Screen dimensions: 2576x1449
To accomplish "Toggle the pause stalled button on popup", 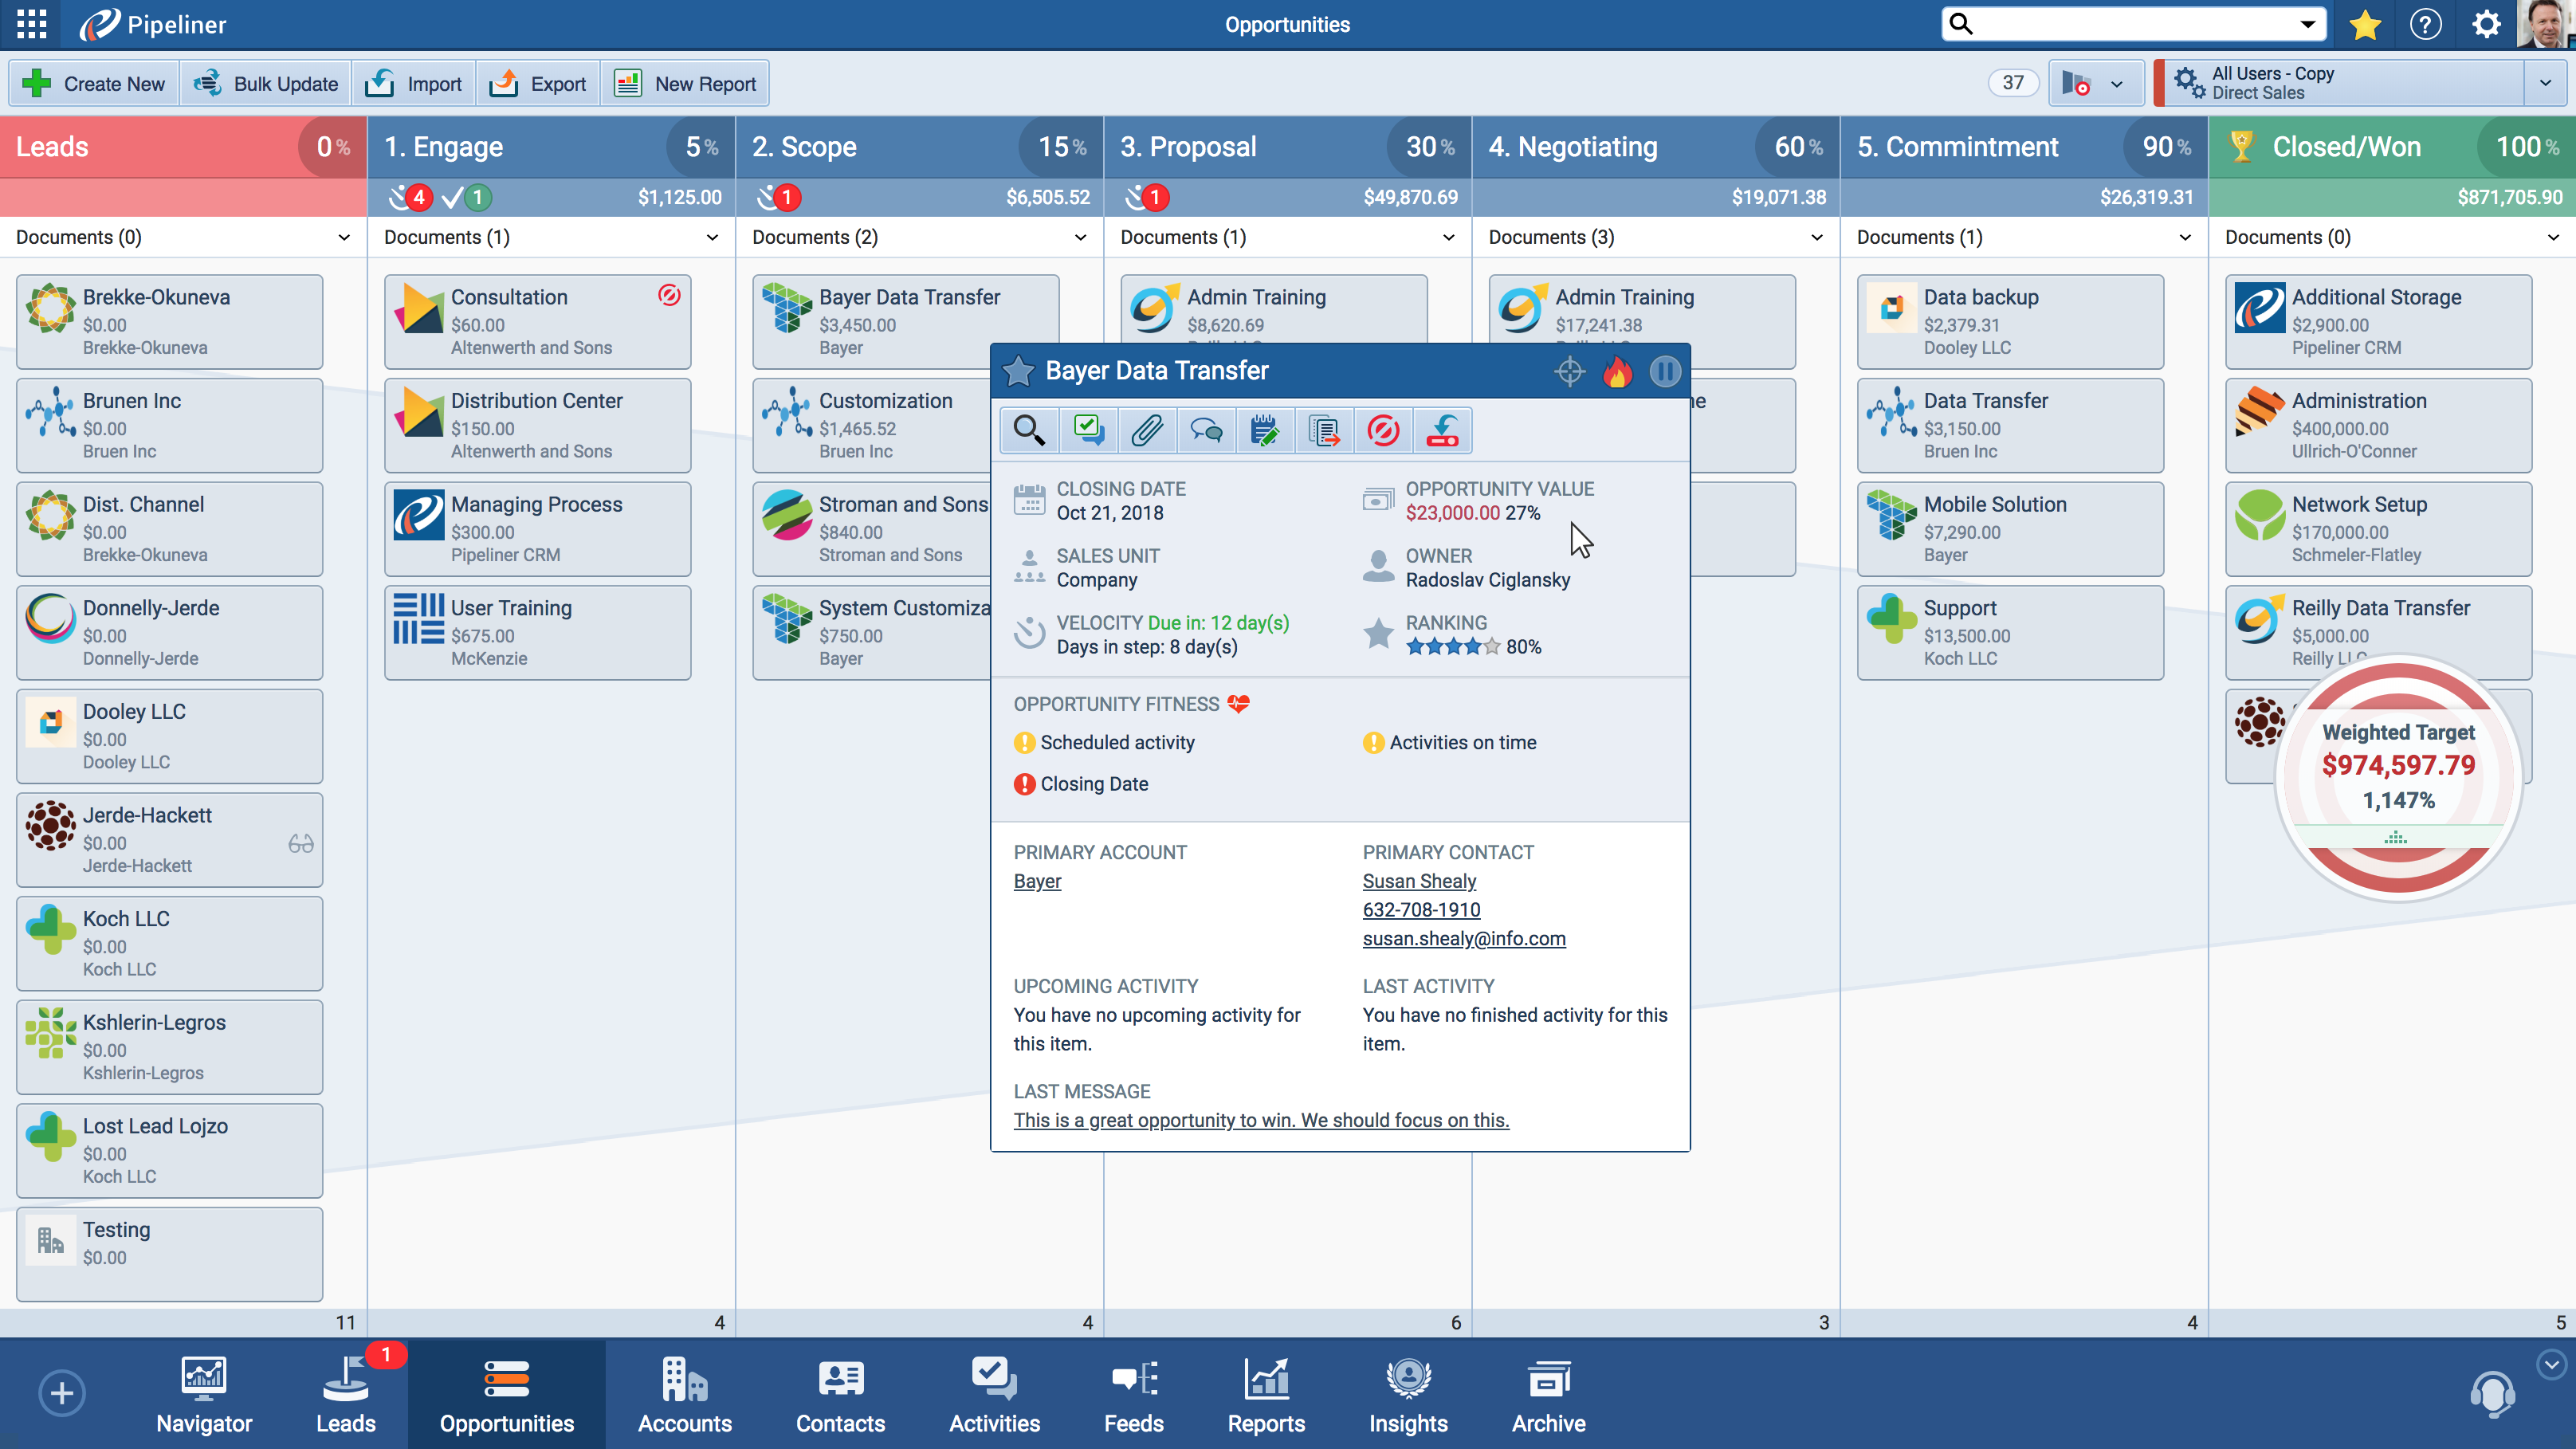I will point(1665,372).
